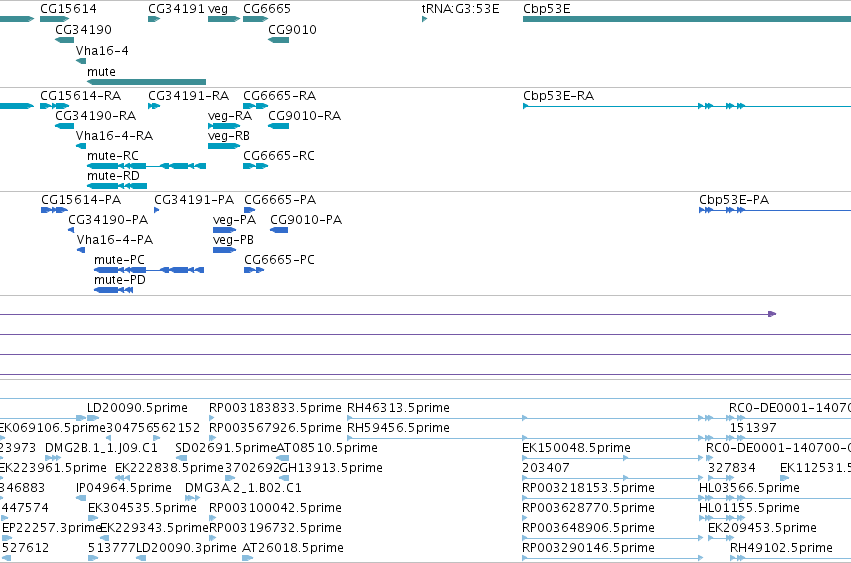The height and width of the screenshot is (563, 851).
Task: Click the veg-PB protein label
Action: (x=233, y=240)
